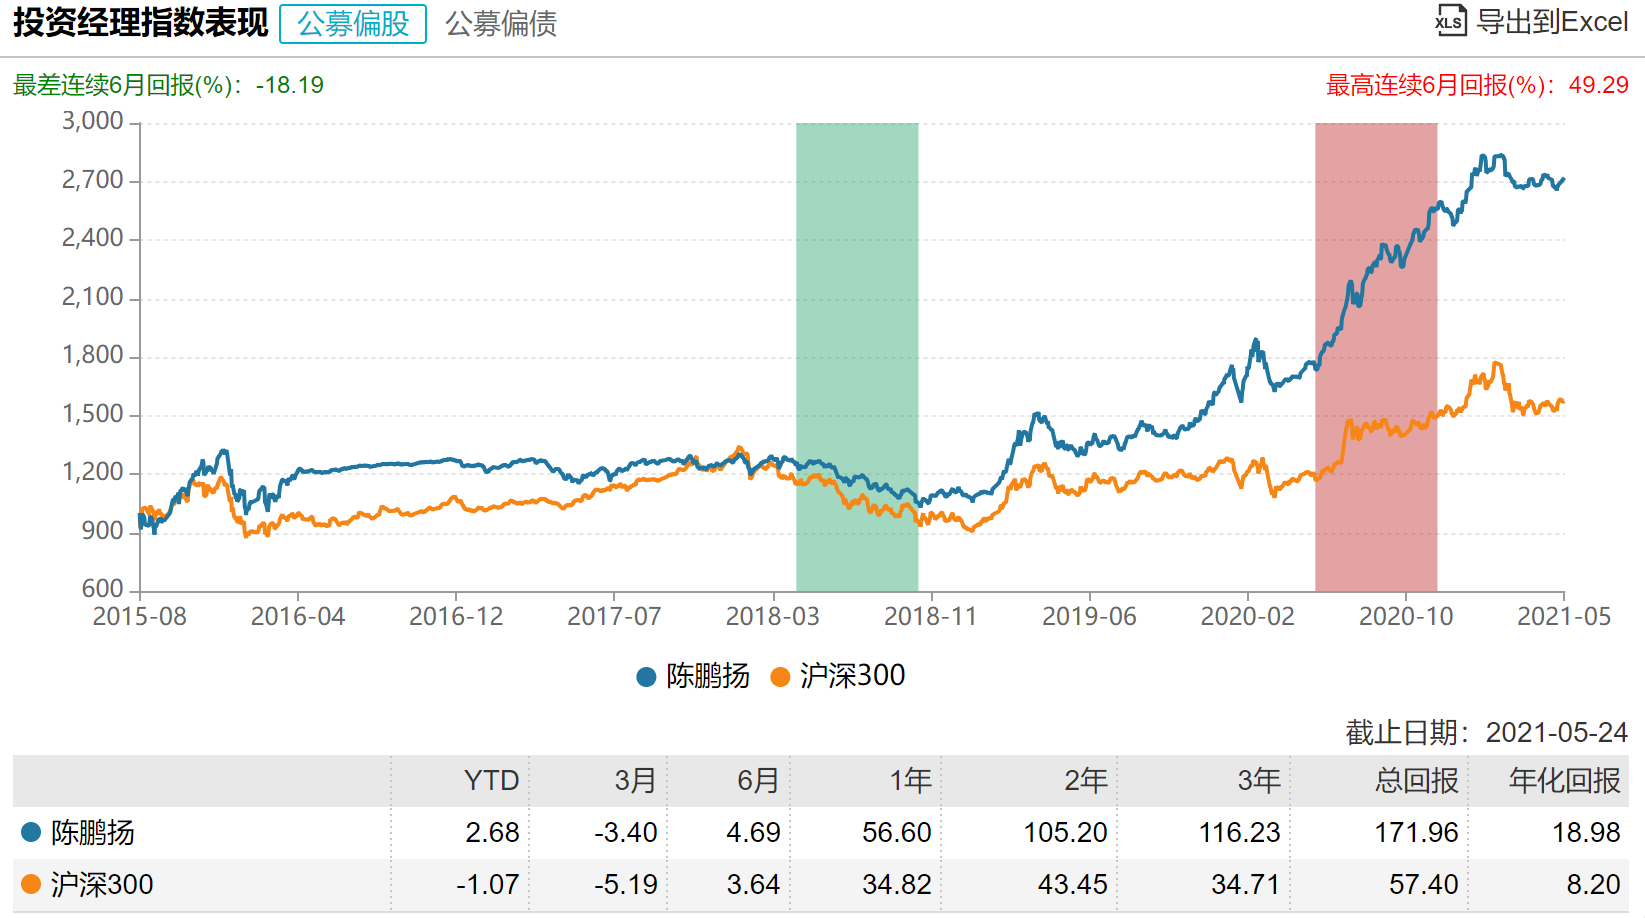
Task: Click the 导出到Excel link
Action: 1552,22
